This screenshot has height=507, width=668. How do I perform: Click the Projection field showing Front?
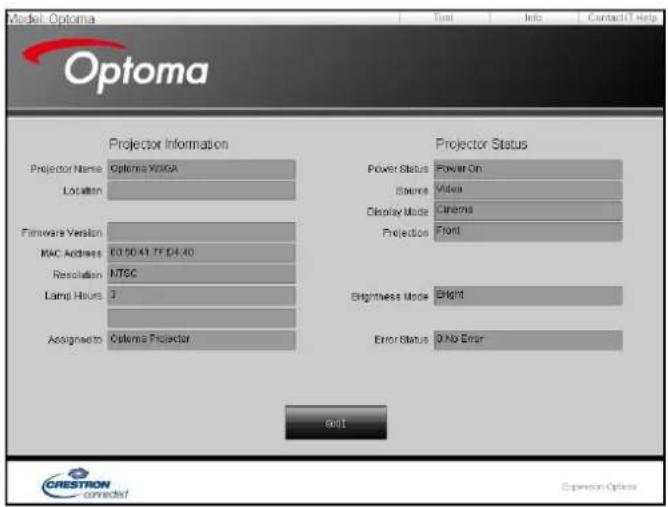click(x=528, y=232)
